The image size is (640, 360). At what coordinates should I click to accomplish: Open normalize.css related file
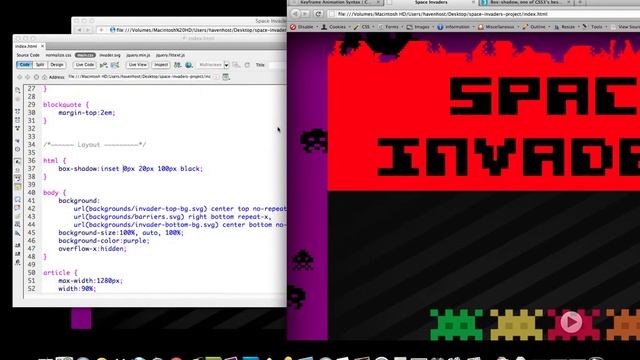tap(58, 55)
